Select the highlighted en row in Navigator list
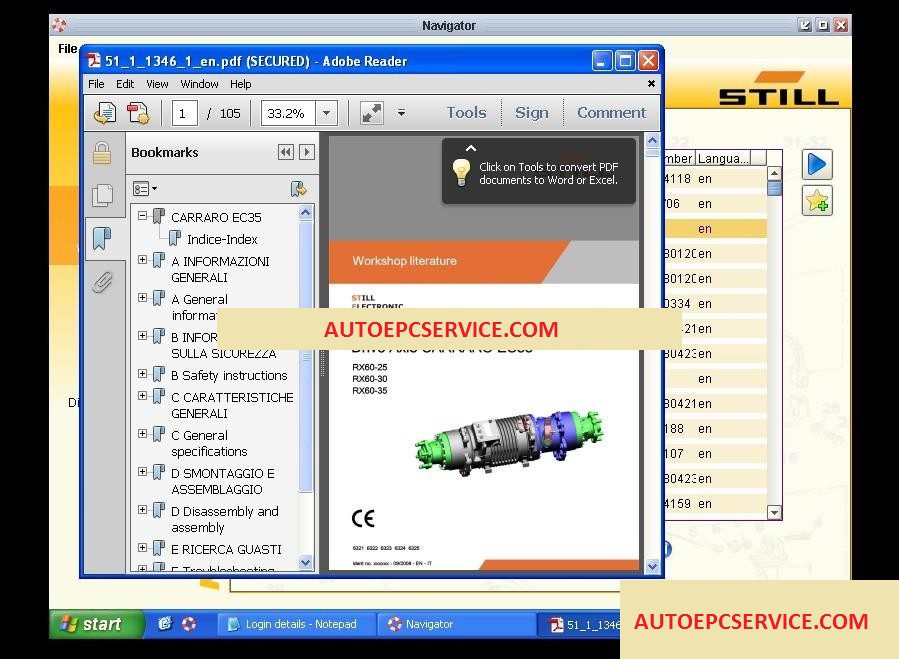Image resolution: width=899 pixels, height=659 pixels. tap(715, 229)
